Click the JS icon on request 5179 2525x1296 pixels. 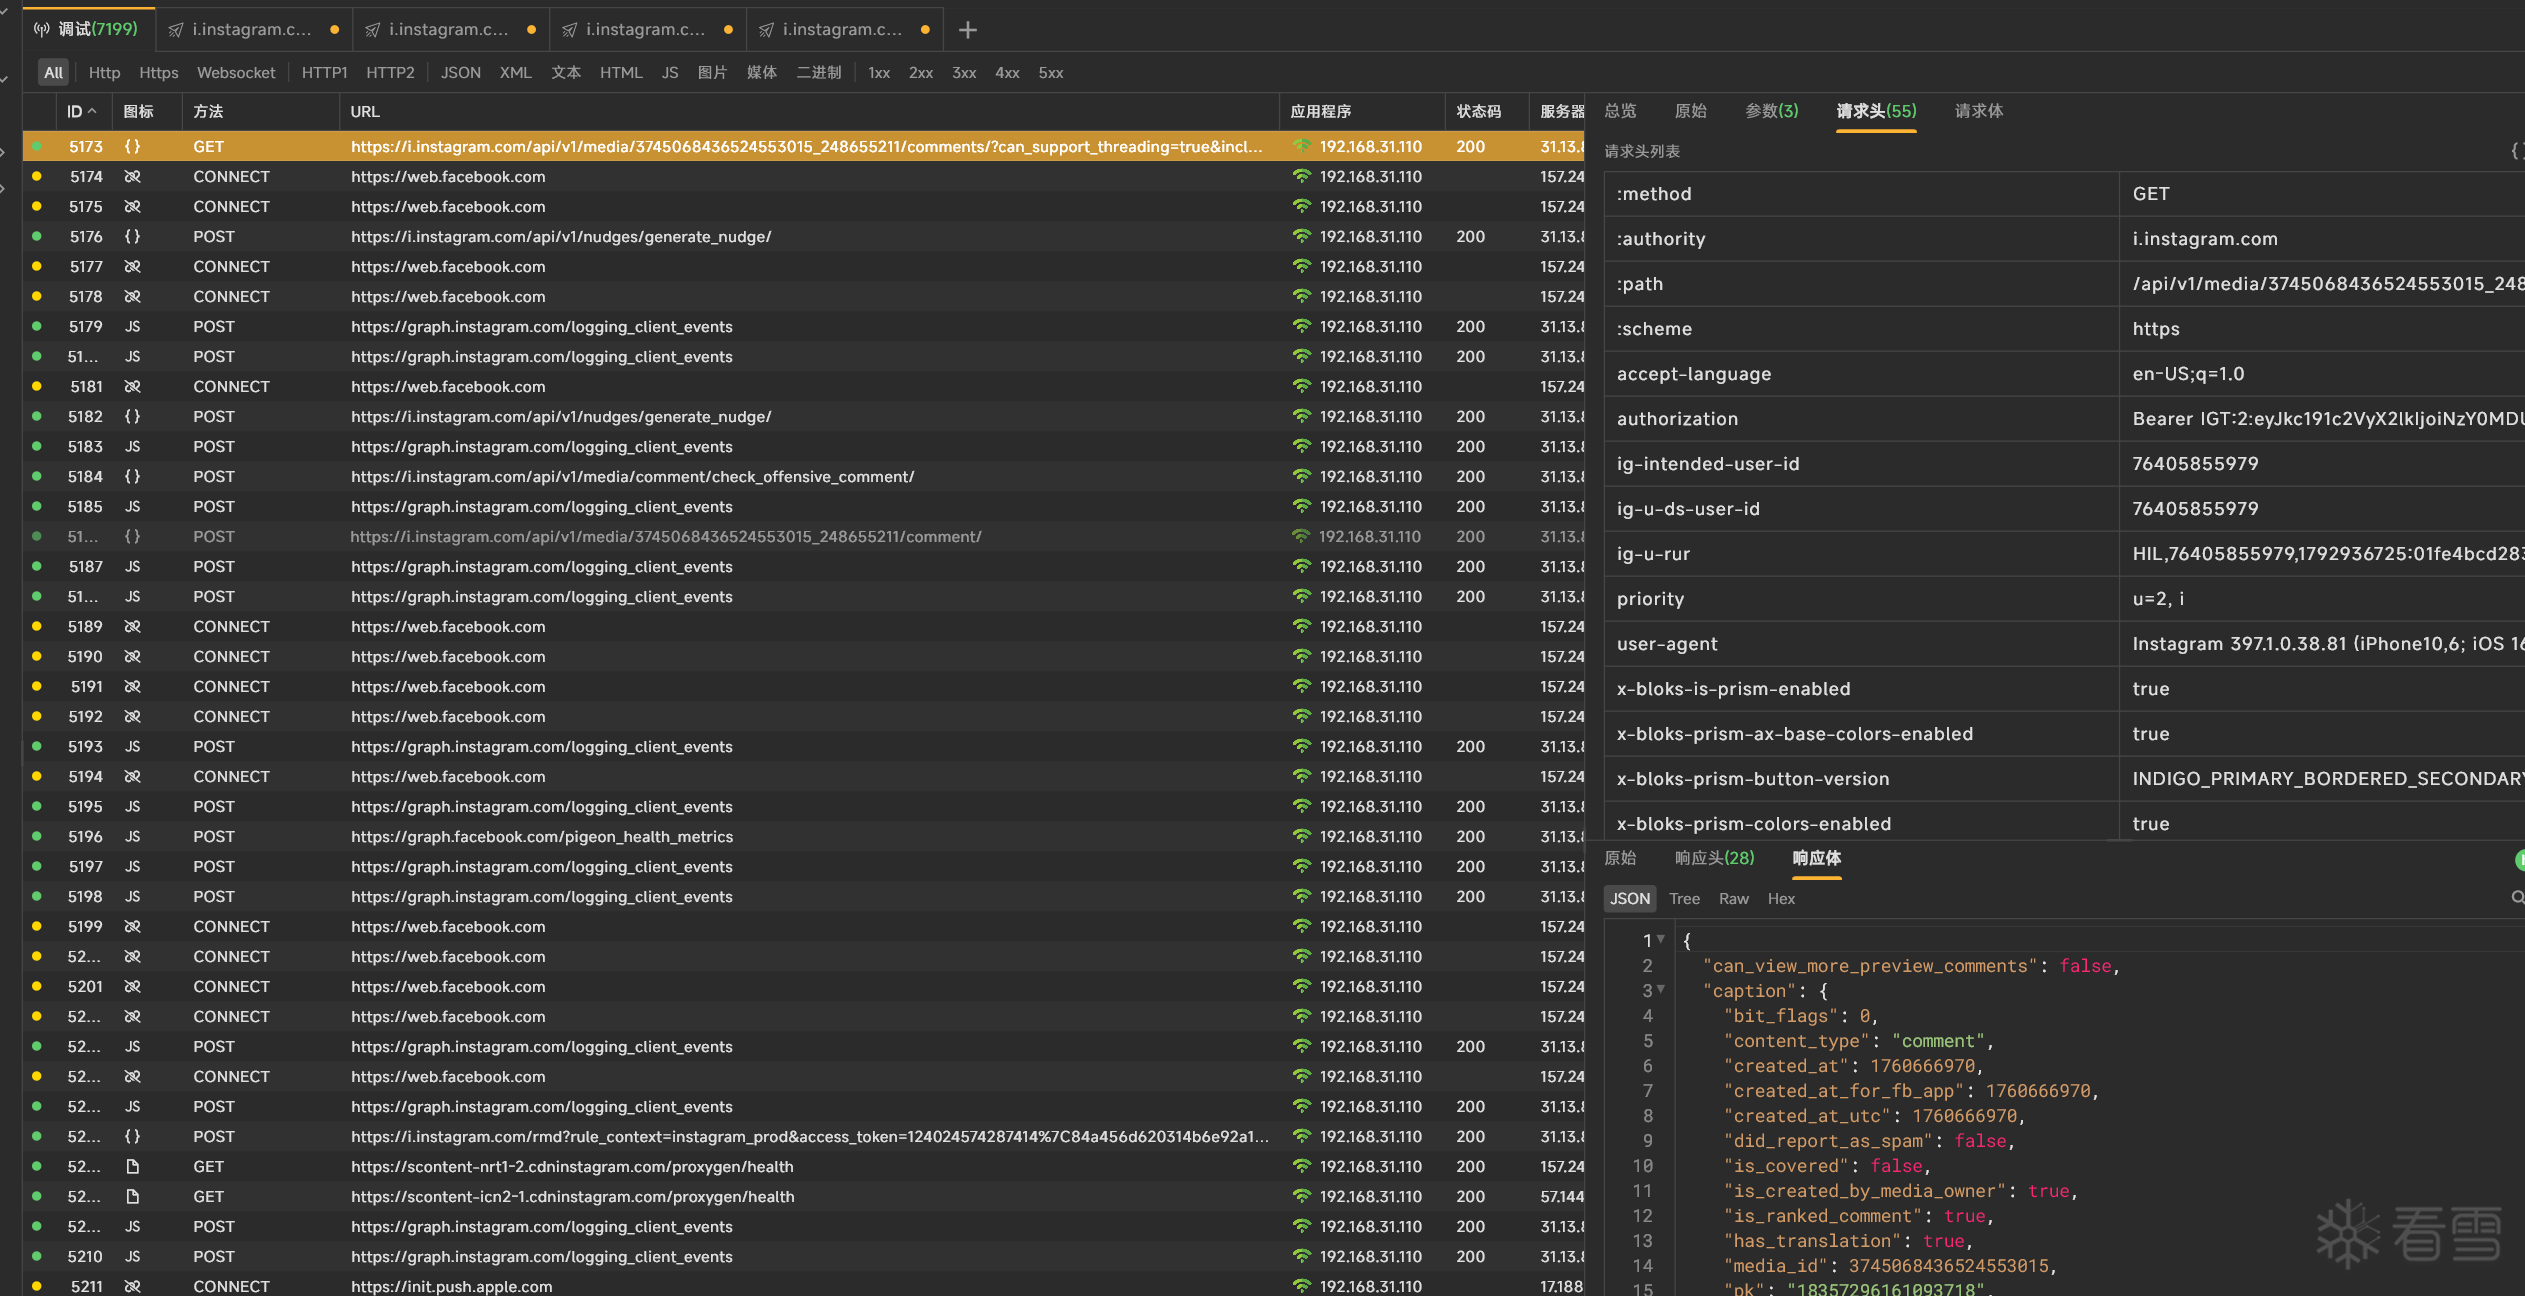pos(132,327)
